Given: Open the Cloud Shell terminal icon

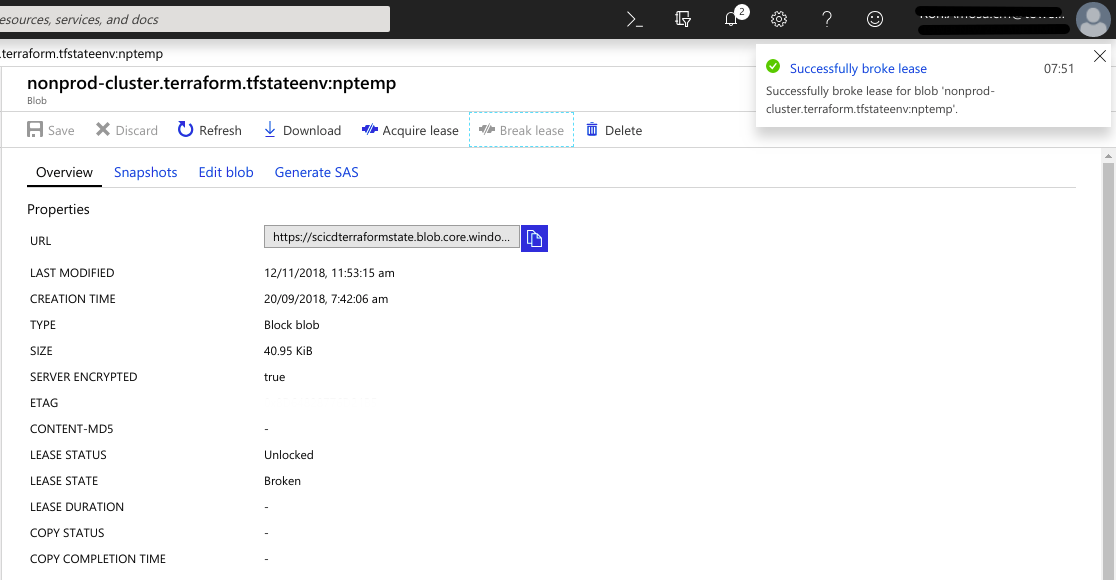Looking at the screenshot, I should click(x=634, y=19).
